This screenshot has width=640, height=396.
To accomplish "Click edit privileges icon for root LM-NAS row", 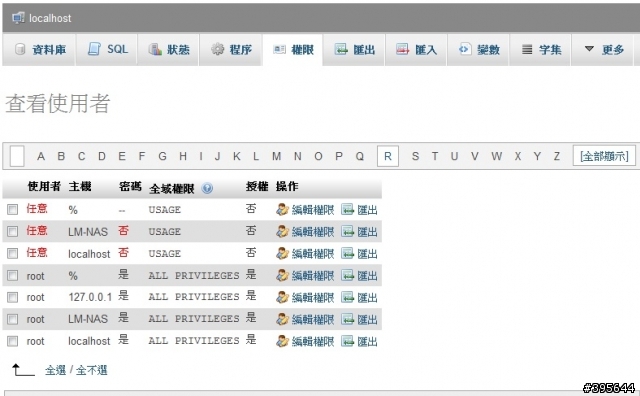I will click(282, 319).
